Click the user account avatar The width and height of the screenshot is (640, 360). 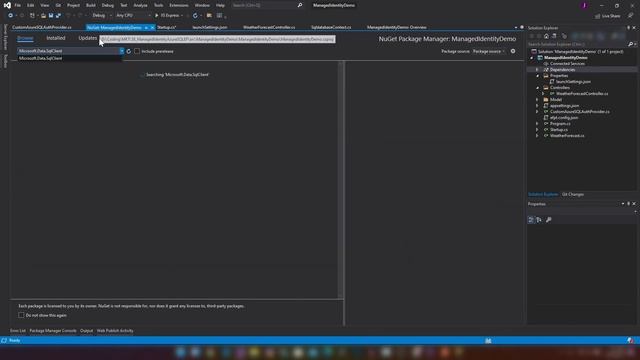584,5
